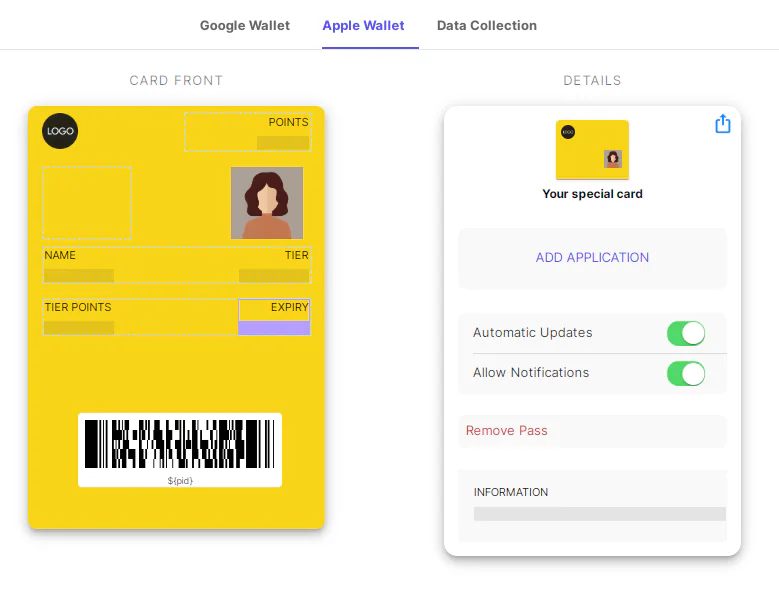
Task: Toggle the Automatic Updates switch
Action: (686, 333)
